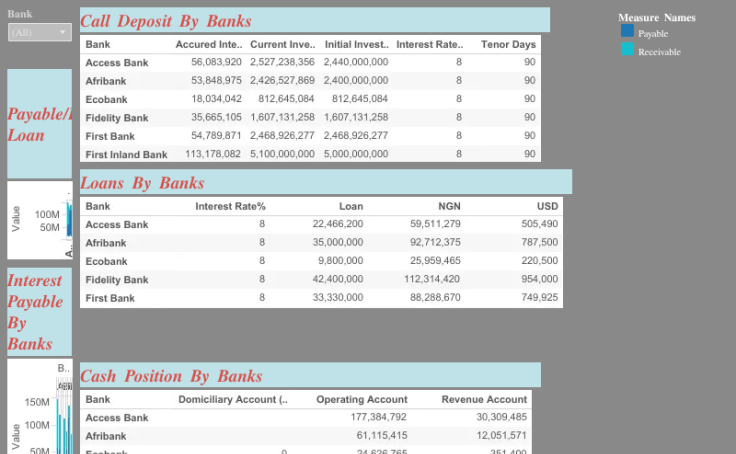
Task: Click NGN value 112,314,420
Action: tap(432, 279)
